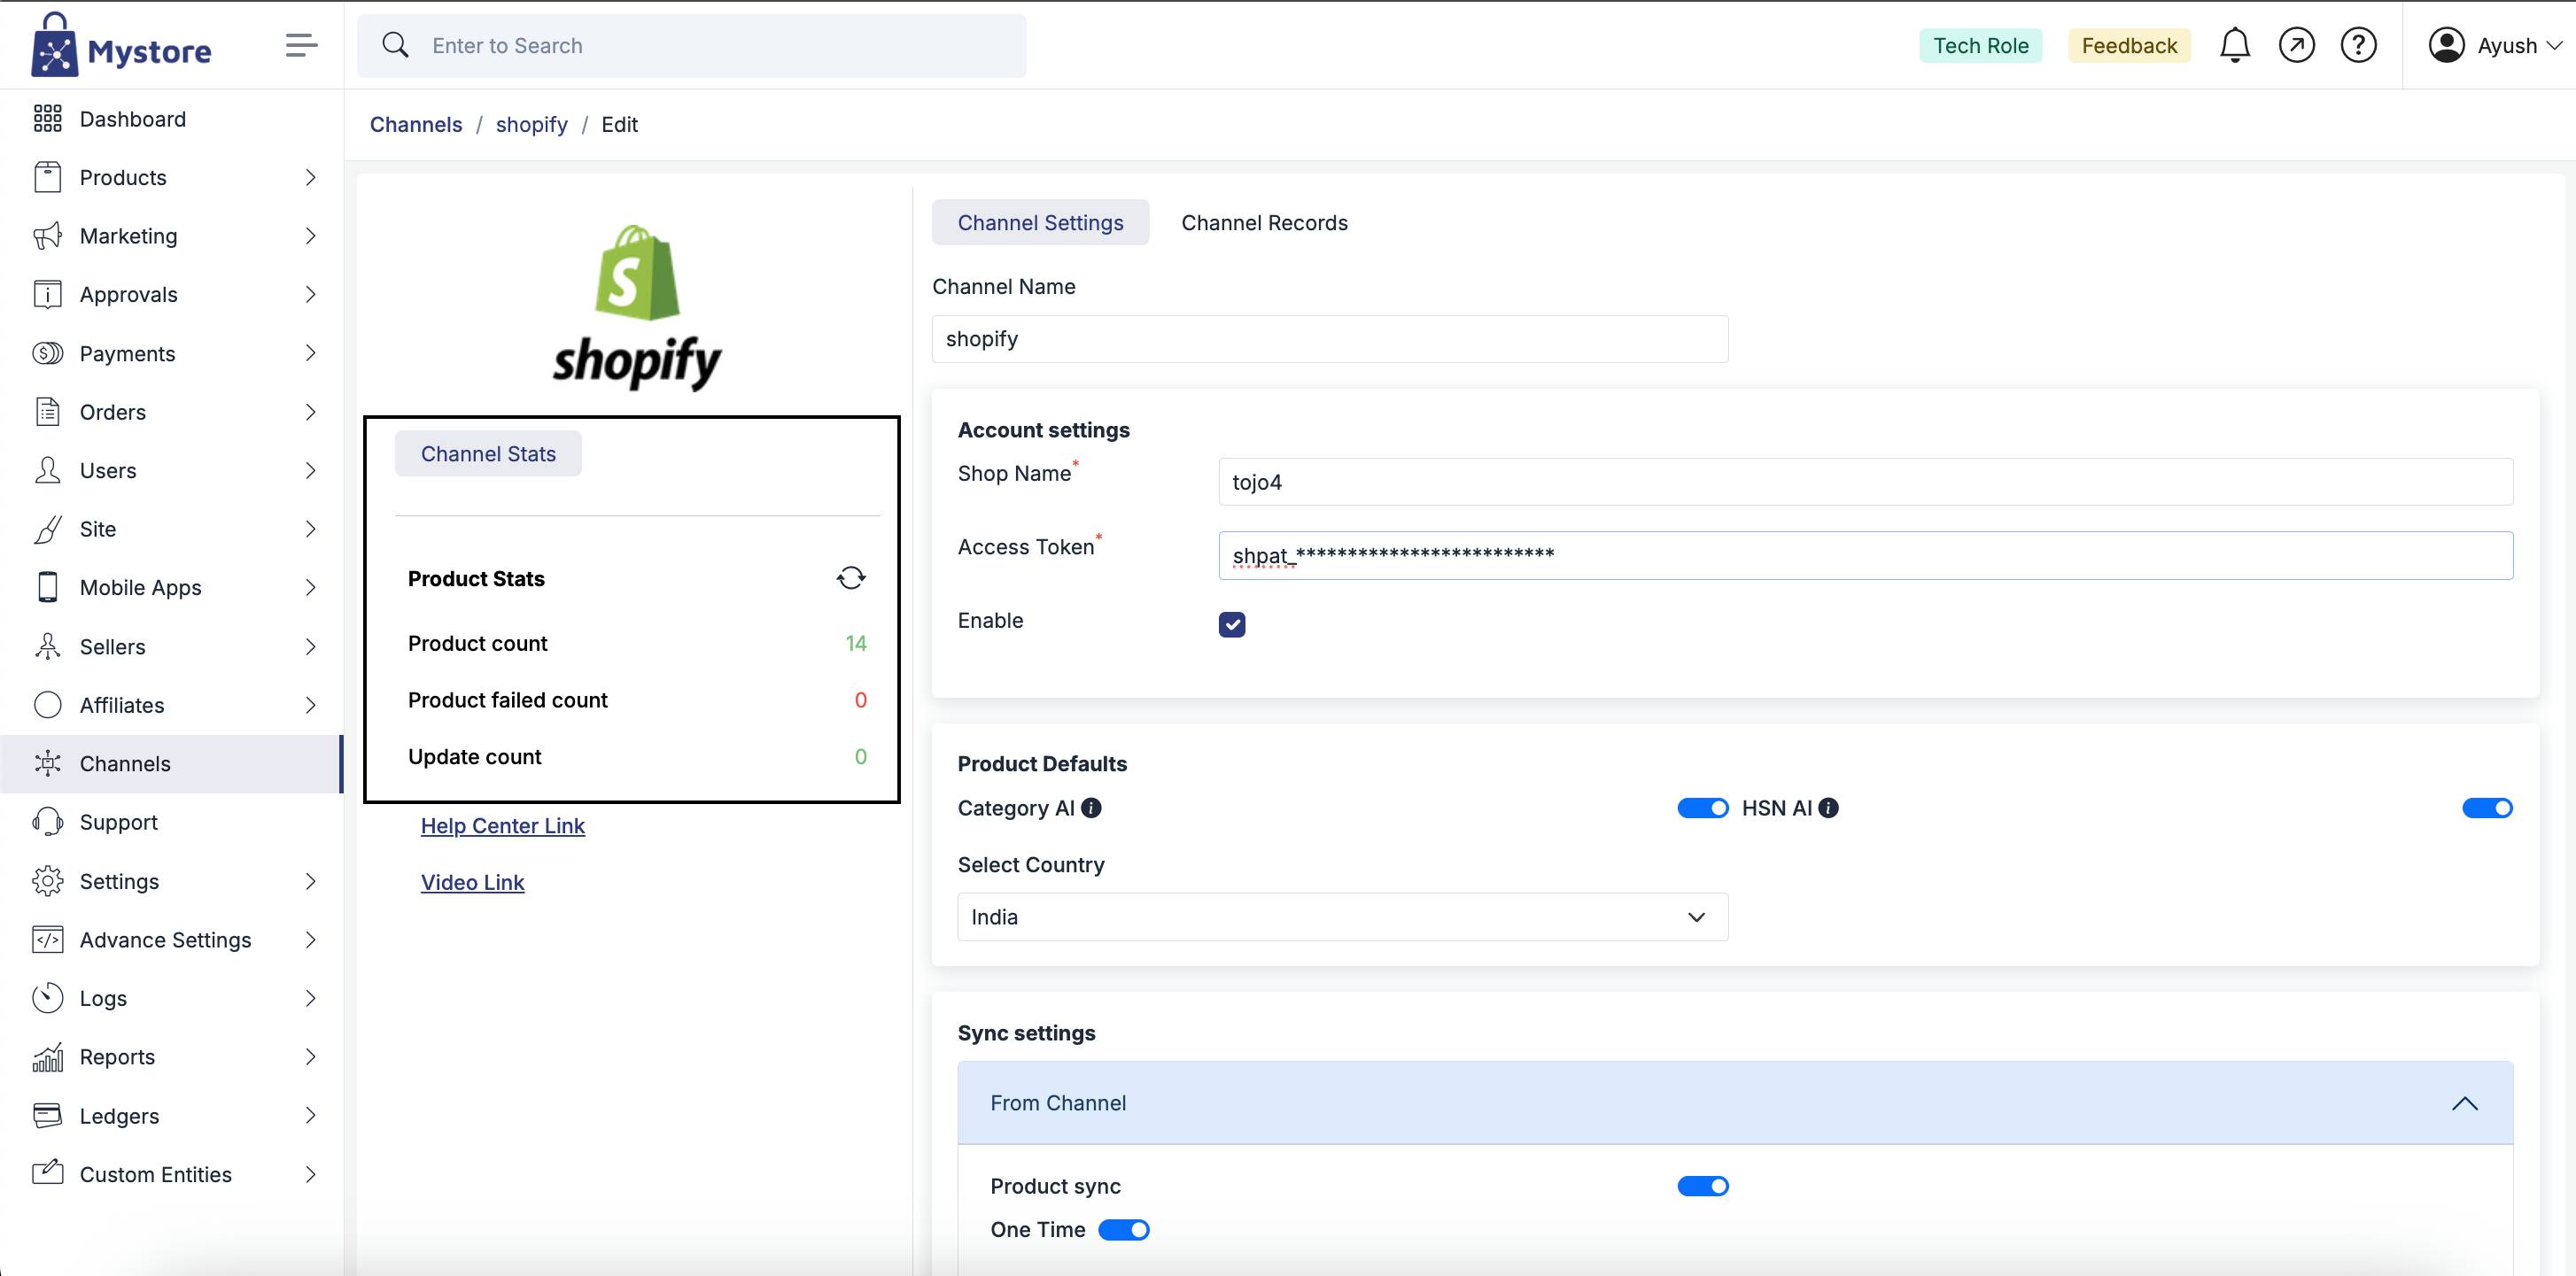Turn off the Product sync toggle
2576x1276 pixels.
tap(1702, 1186)
